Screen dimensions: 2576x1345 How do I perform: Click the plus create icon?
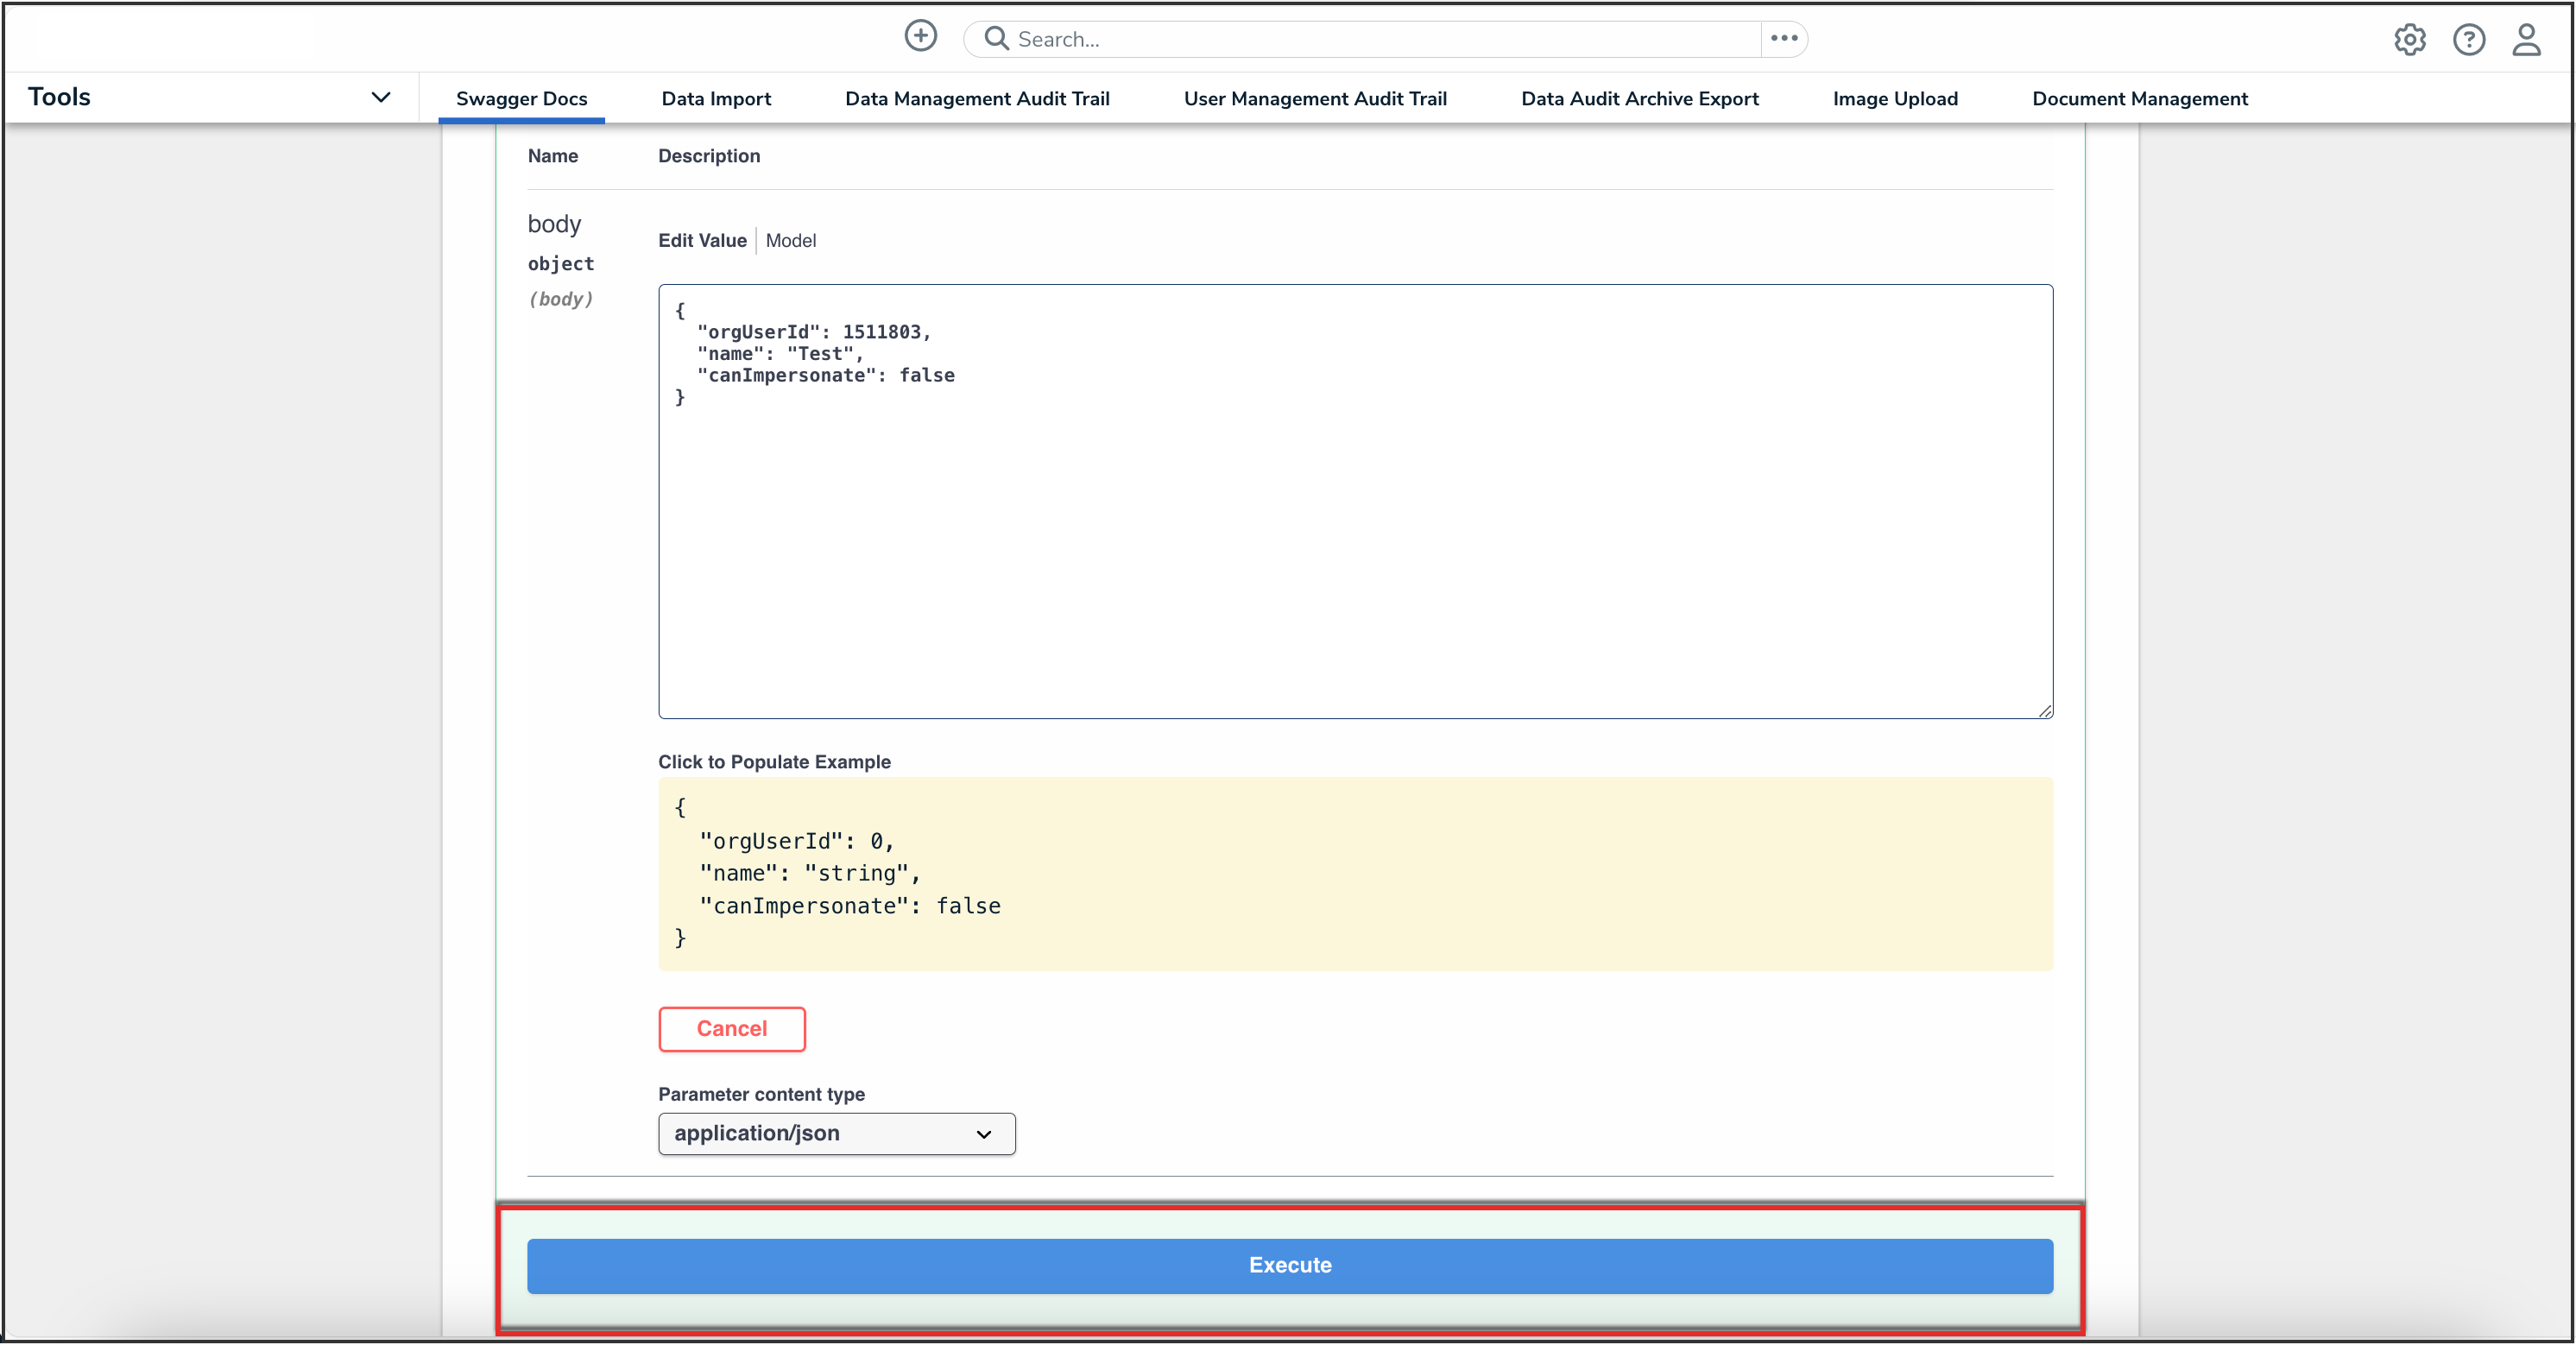coord(920,36)
